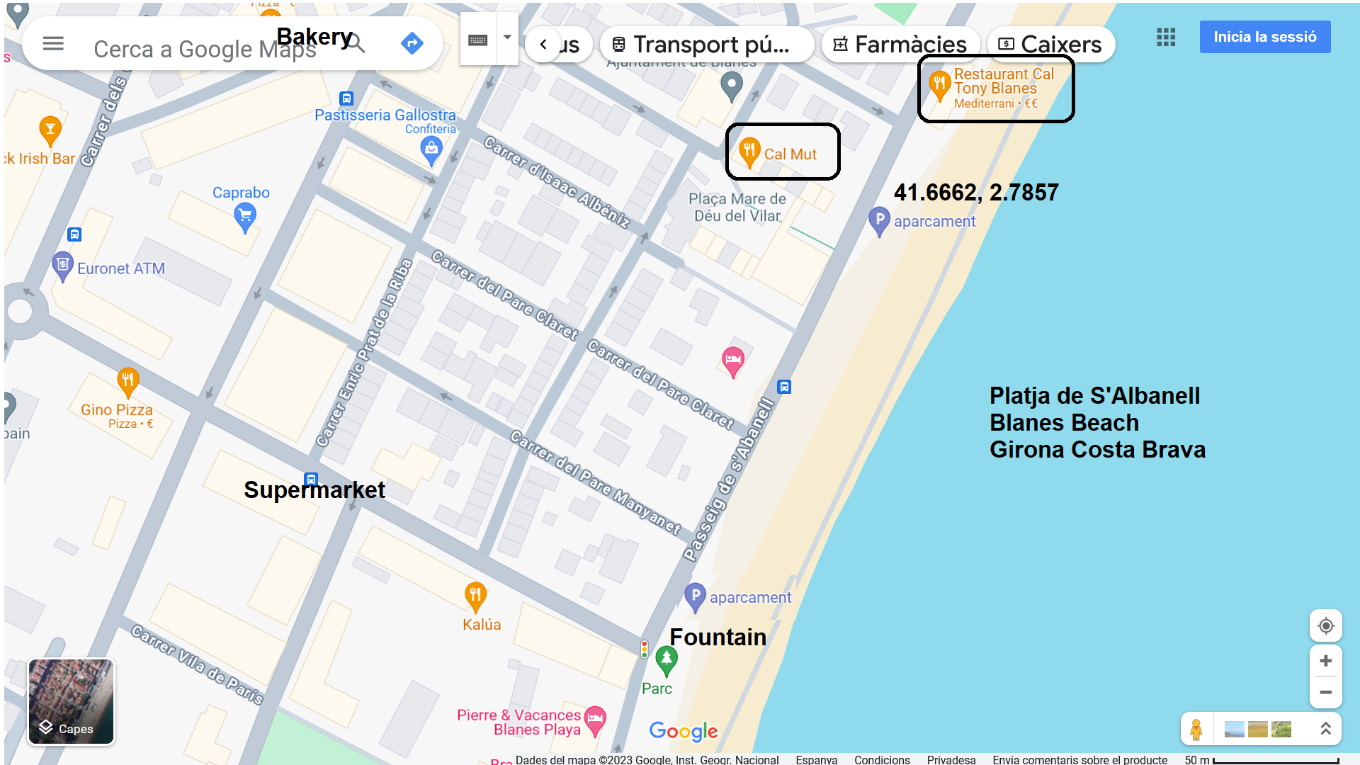The width and height of the screenshot is (1360, 765).
Task: Open the Capes layers thumbnail
Action: [71, 701]
